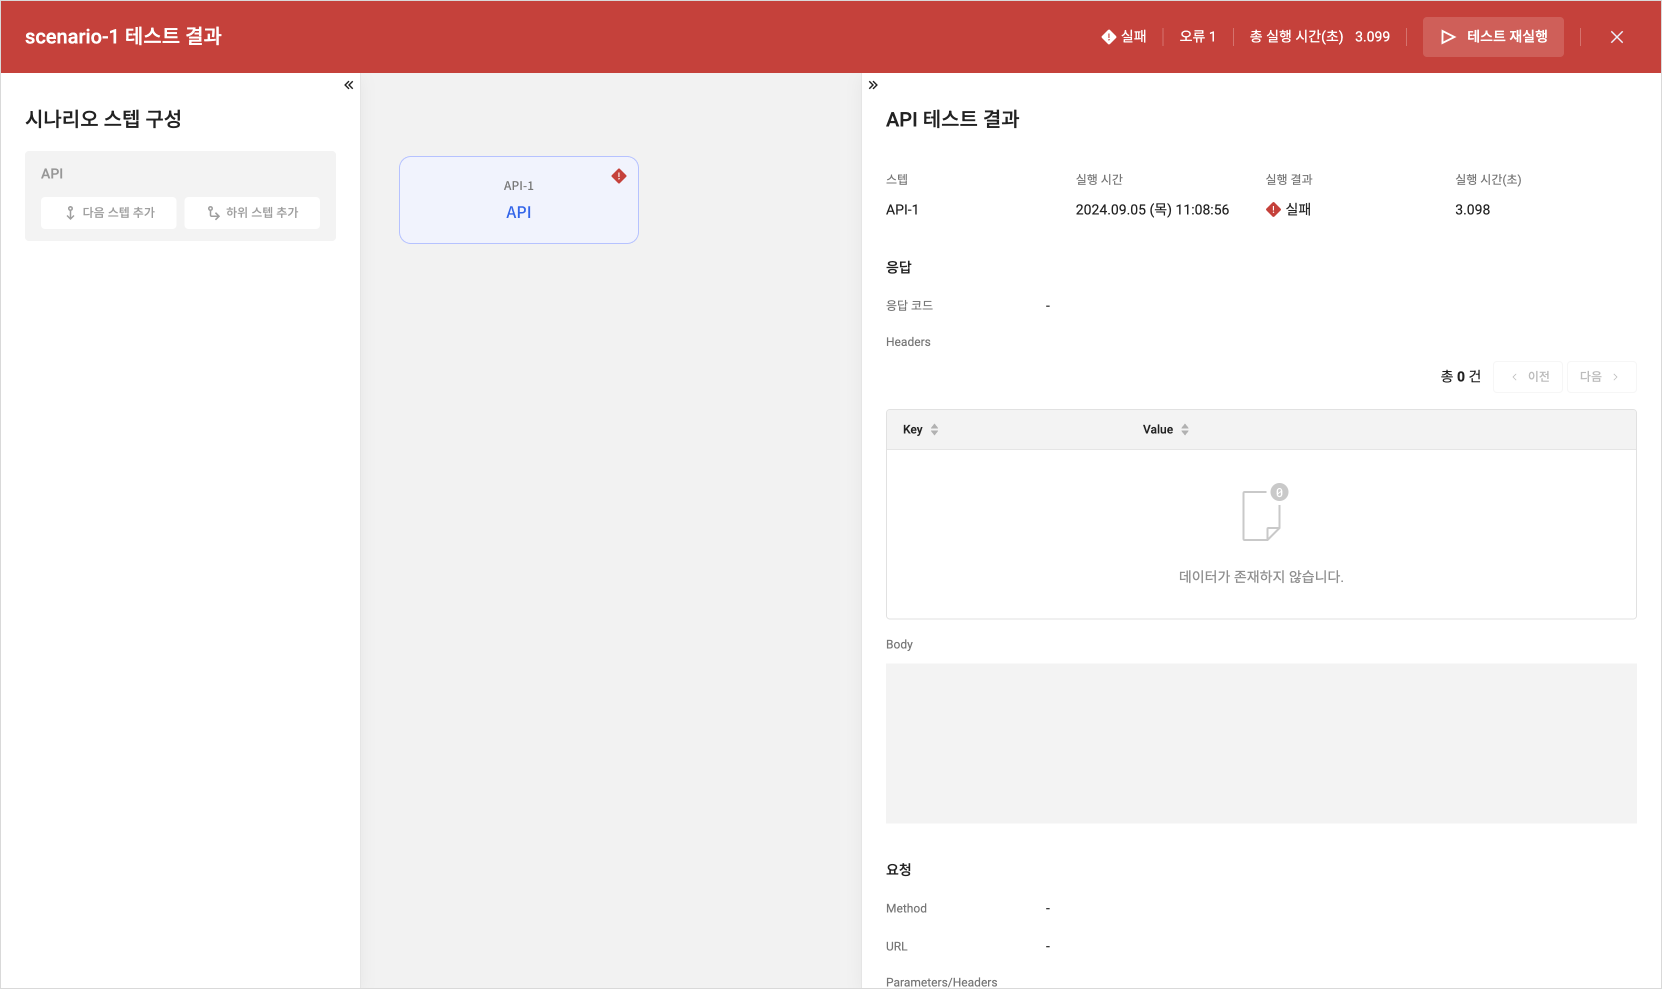Click the 실패 status in header bar
1662x989 pixels.
click(1124, 37)
